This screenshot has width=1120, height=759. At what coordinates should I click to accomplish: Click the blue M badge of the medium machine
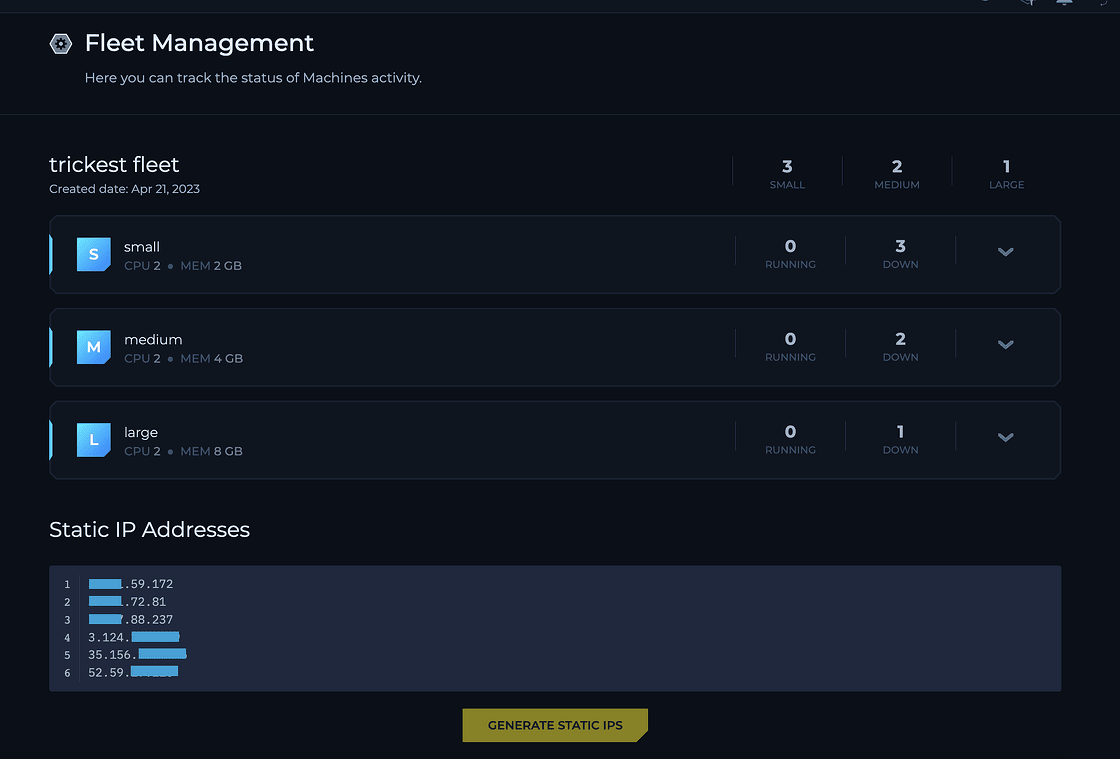[x=94, y=347]
